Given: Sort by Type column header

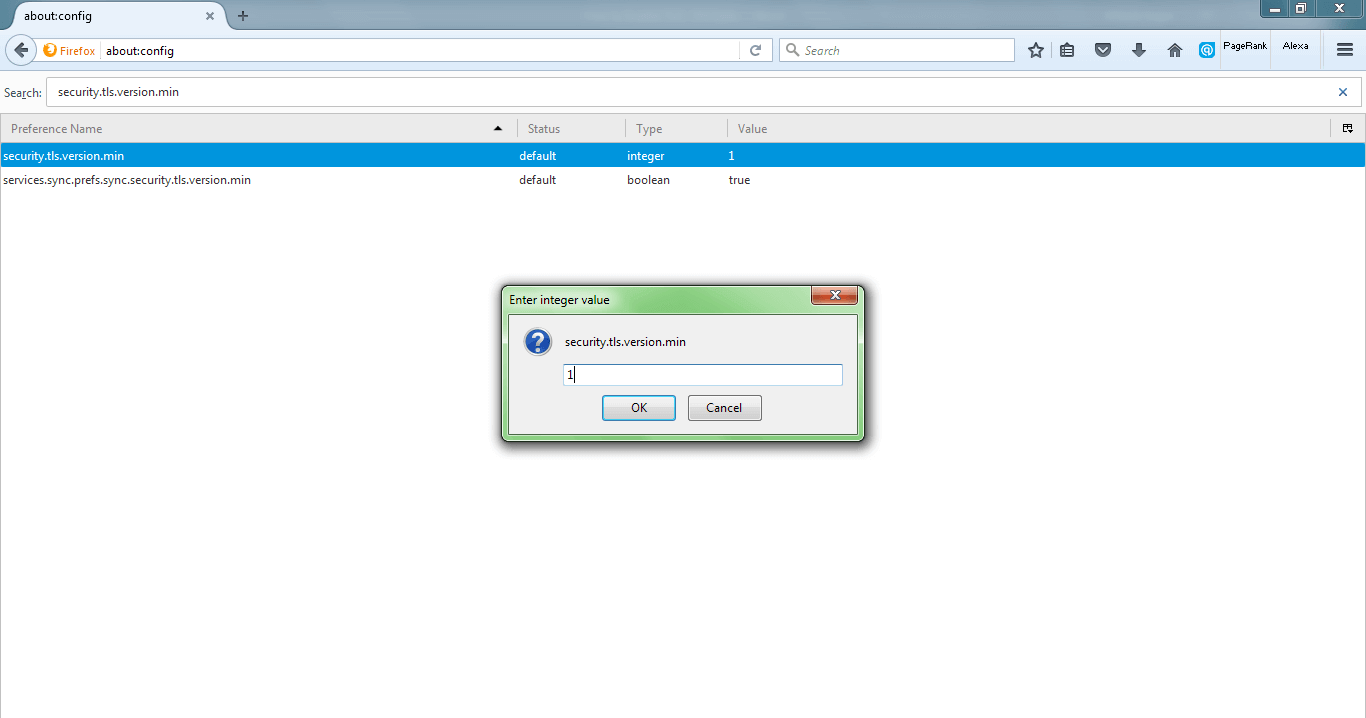Looking at the screenshot, I should [x=676, y=128].
